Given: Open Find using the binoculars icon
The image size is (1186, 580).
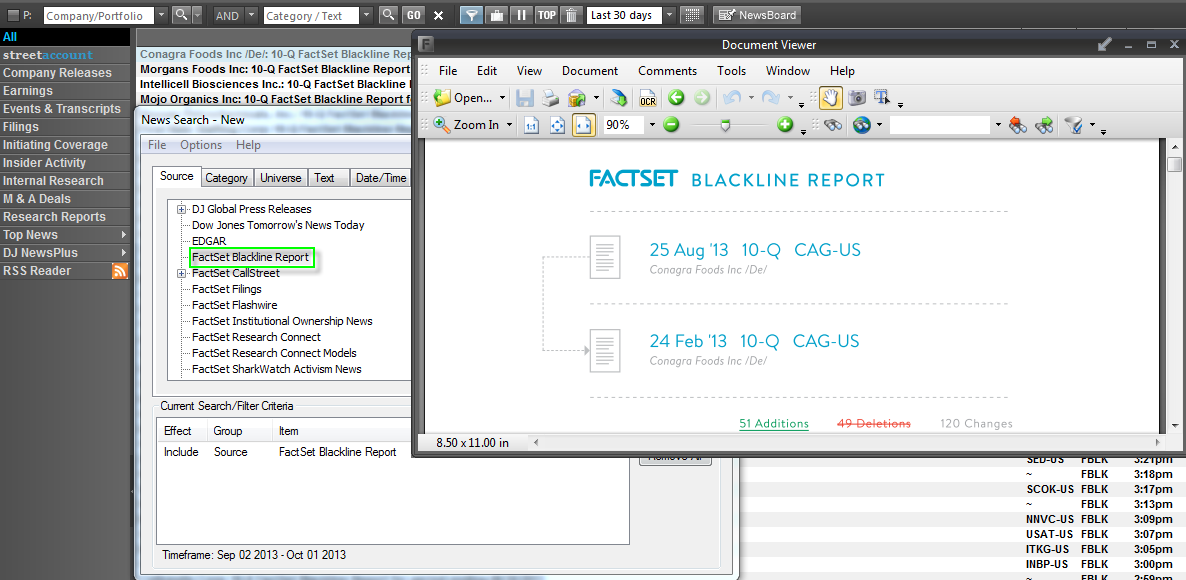Looking at the screenshot, I should (833, 125).
